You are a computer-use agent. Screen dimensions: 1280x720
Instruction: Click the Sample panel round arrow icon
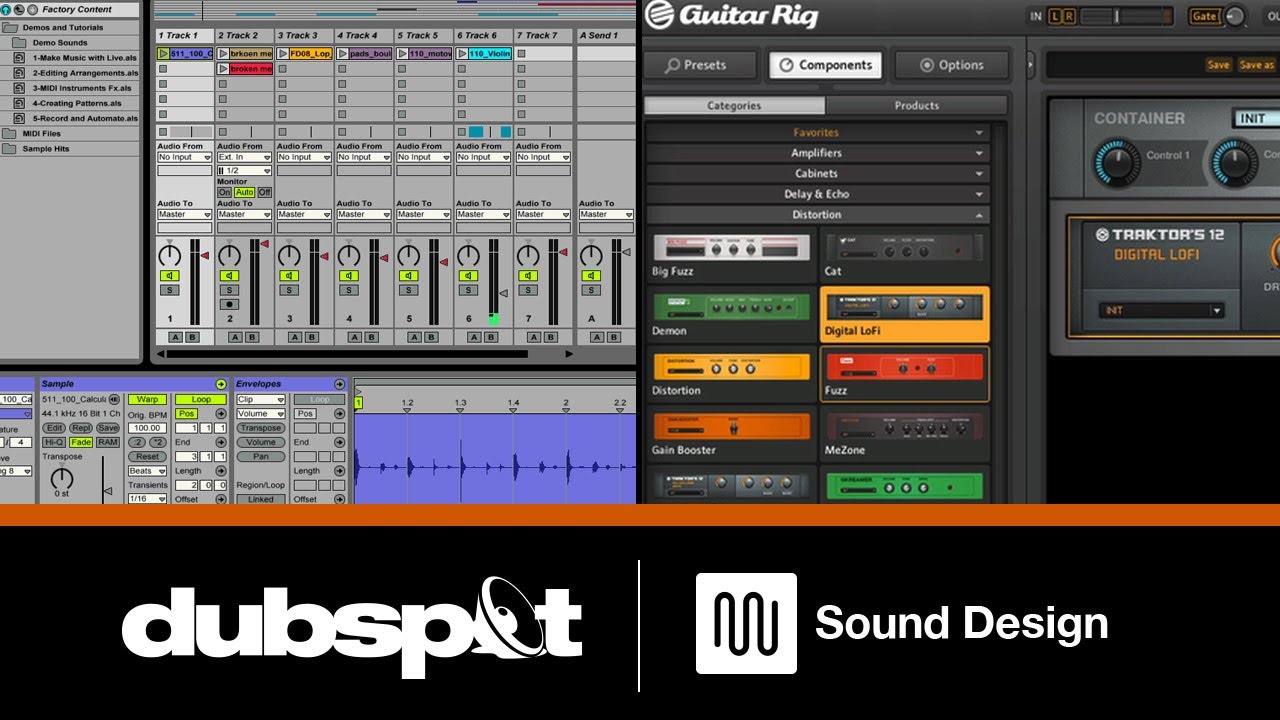pyautogui.click(x=221, y=384)
